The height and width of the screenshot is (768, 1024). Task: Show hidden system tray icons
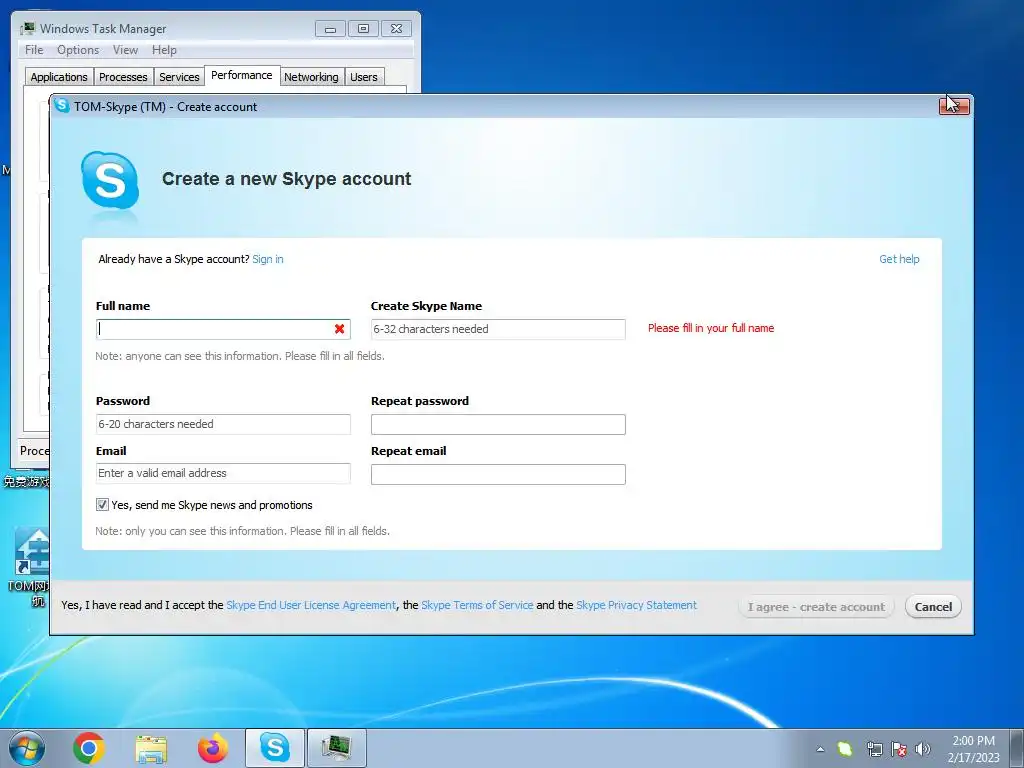(820, 749)
